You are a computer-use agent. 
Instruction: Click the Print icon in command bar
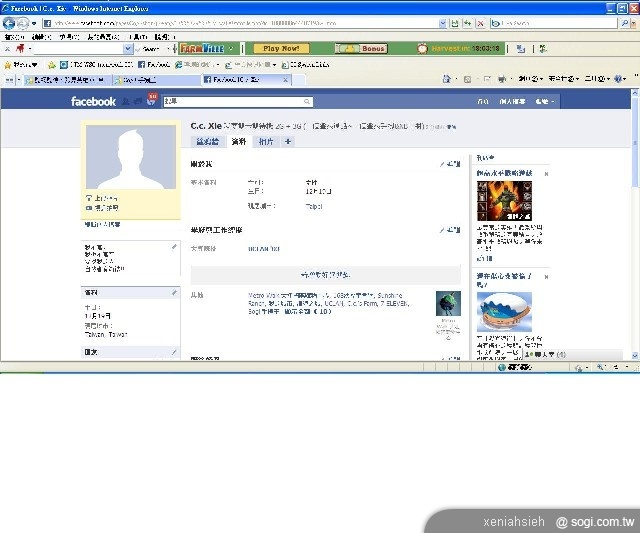click(502, 79)
